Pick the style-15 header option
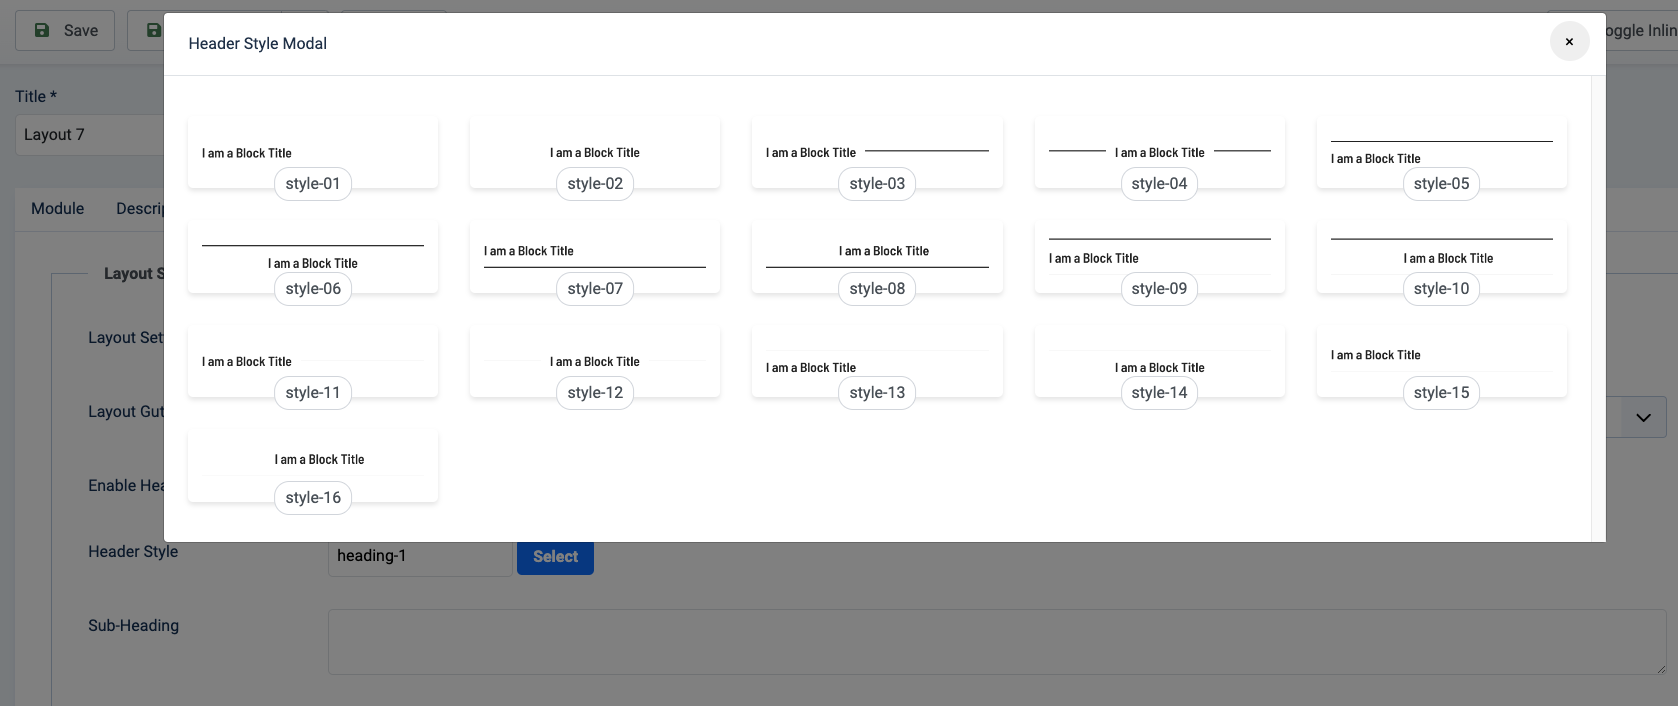Image resolution: width=1678 pixels, height=706 pixels. (x=1441, y=362)
